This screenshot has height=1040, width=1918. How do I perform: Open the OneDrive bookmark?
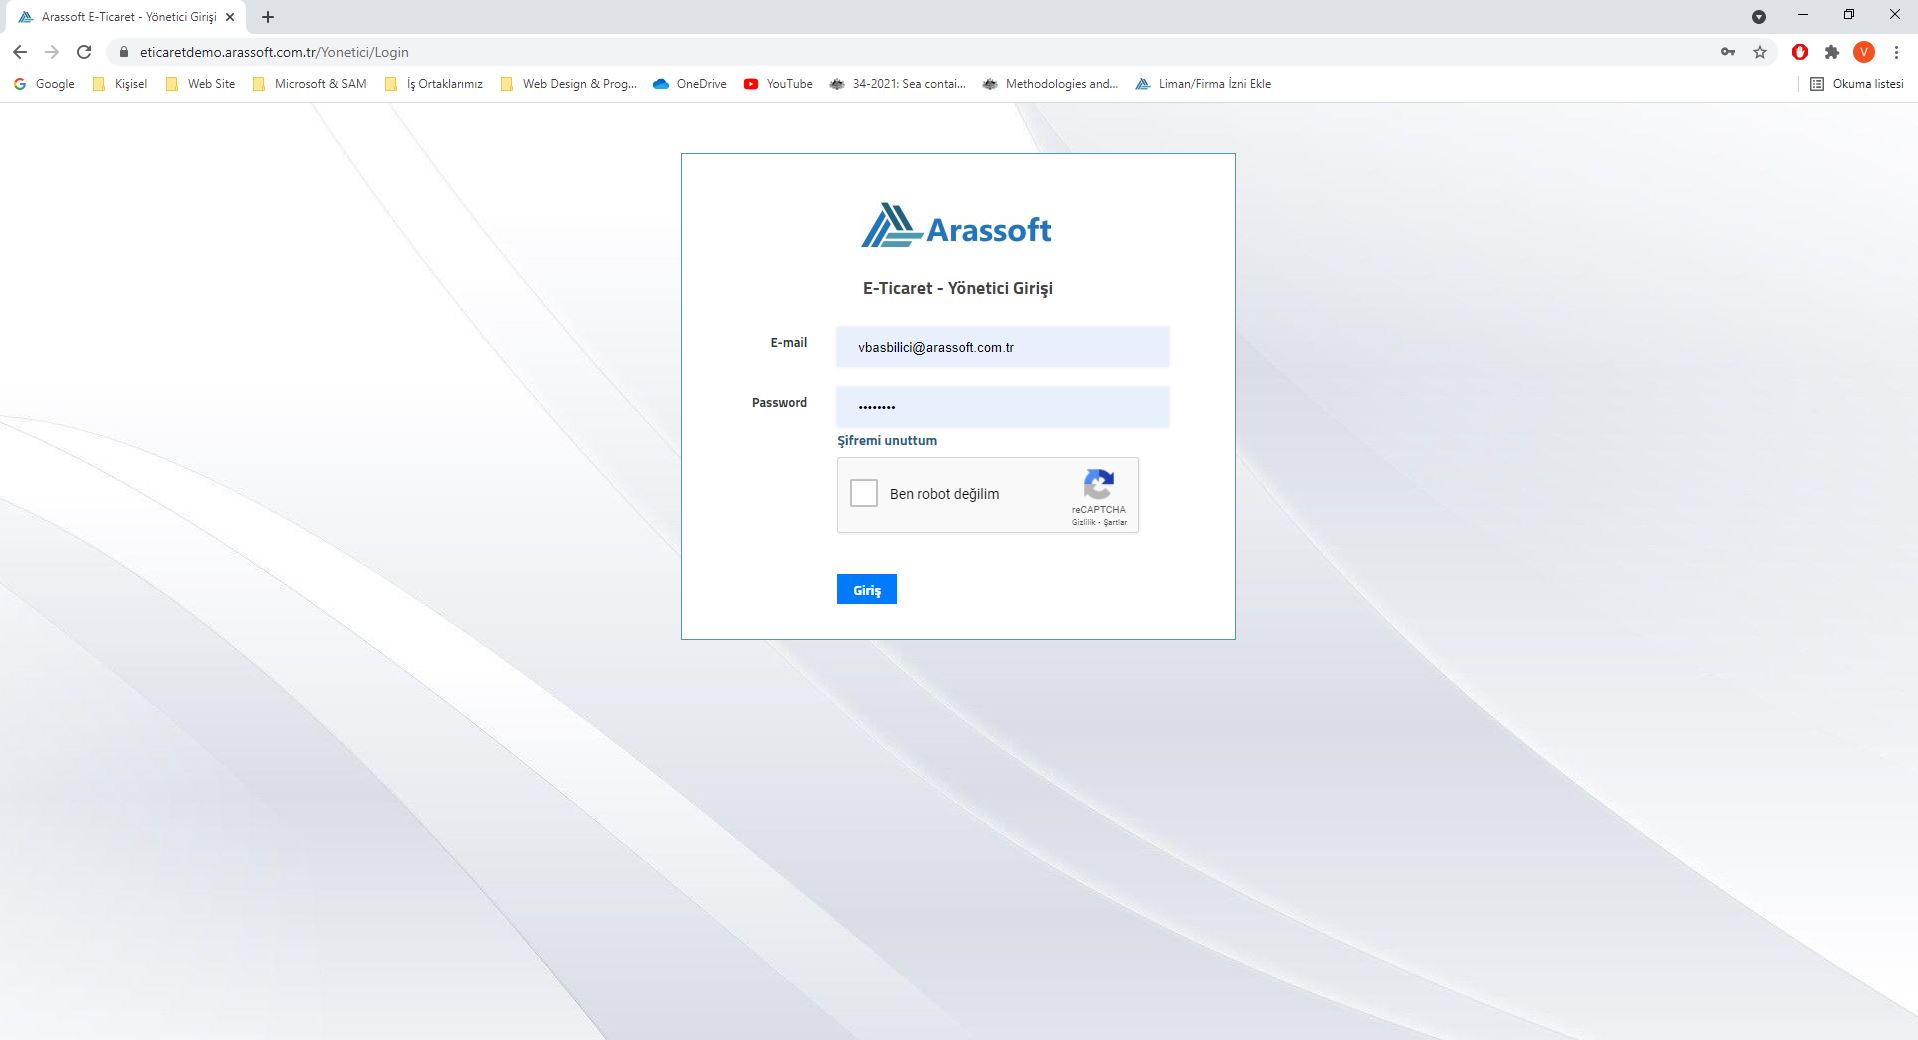pyautogui.click(x=690, y=84)
